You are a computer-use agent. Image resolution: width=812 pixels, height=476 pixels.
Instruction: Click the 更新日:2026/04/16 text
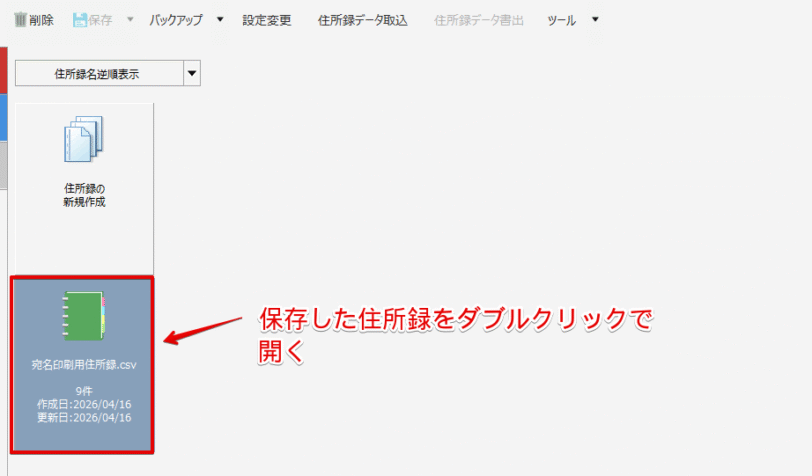pos(84,417)
